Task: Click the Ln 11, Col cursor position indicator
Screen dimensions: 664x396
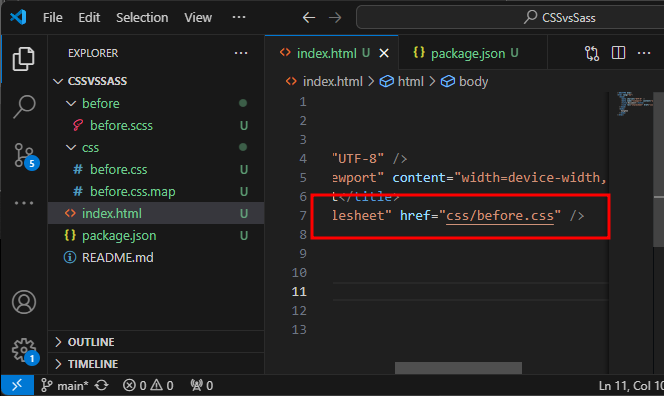Action: coord(631,385)
